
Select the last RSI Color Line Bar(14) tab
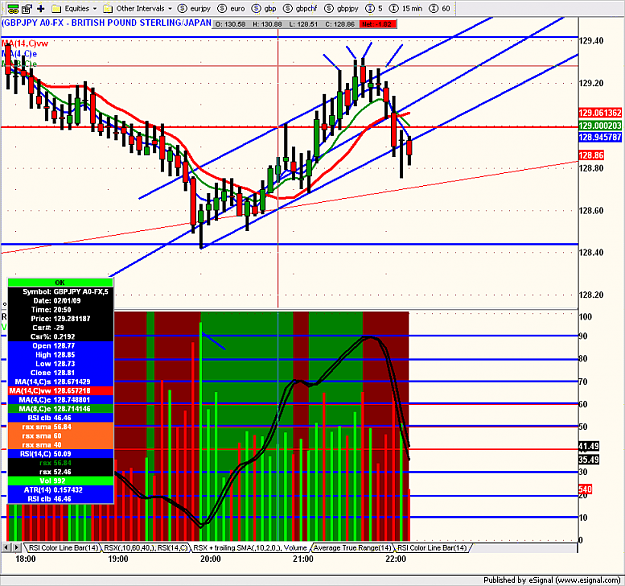pyautogui.click(x=432, y=548)
